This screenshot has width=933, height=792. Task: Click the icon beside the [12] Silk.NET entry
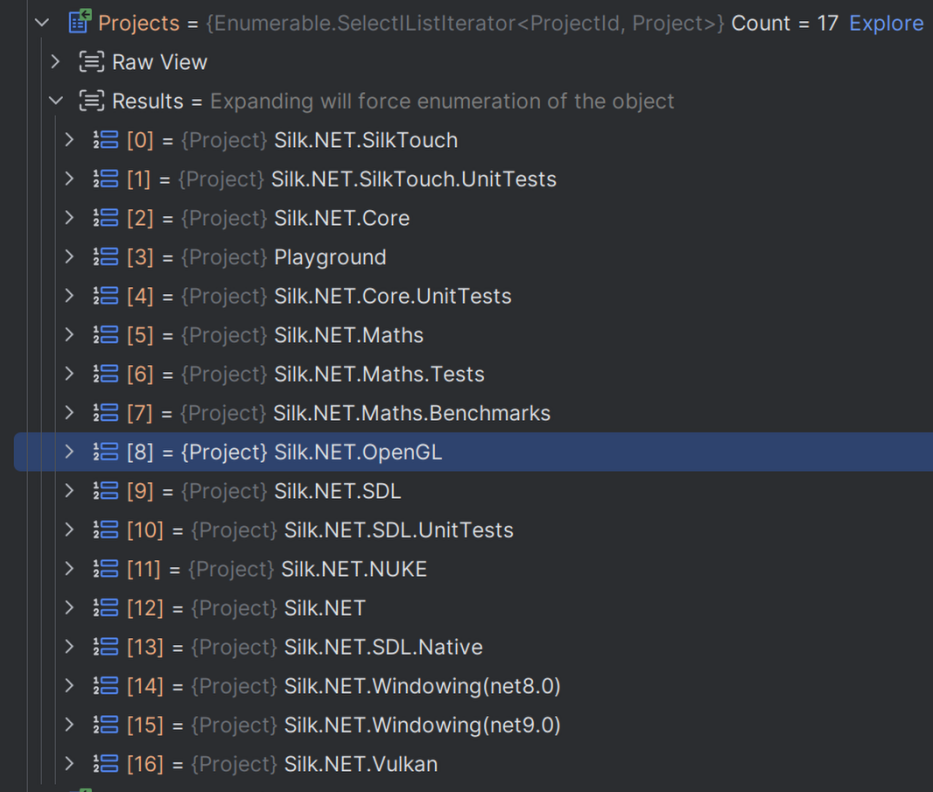click(106, 608)
